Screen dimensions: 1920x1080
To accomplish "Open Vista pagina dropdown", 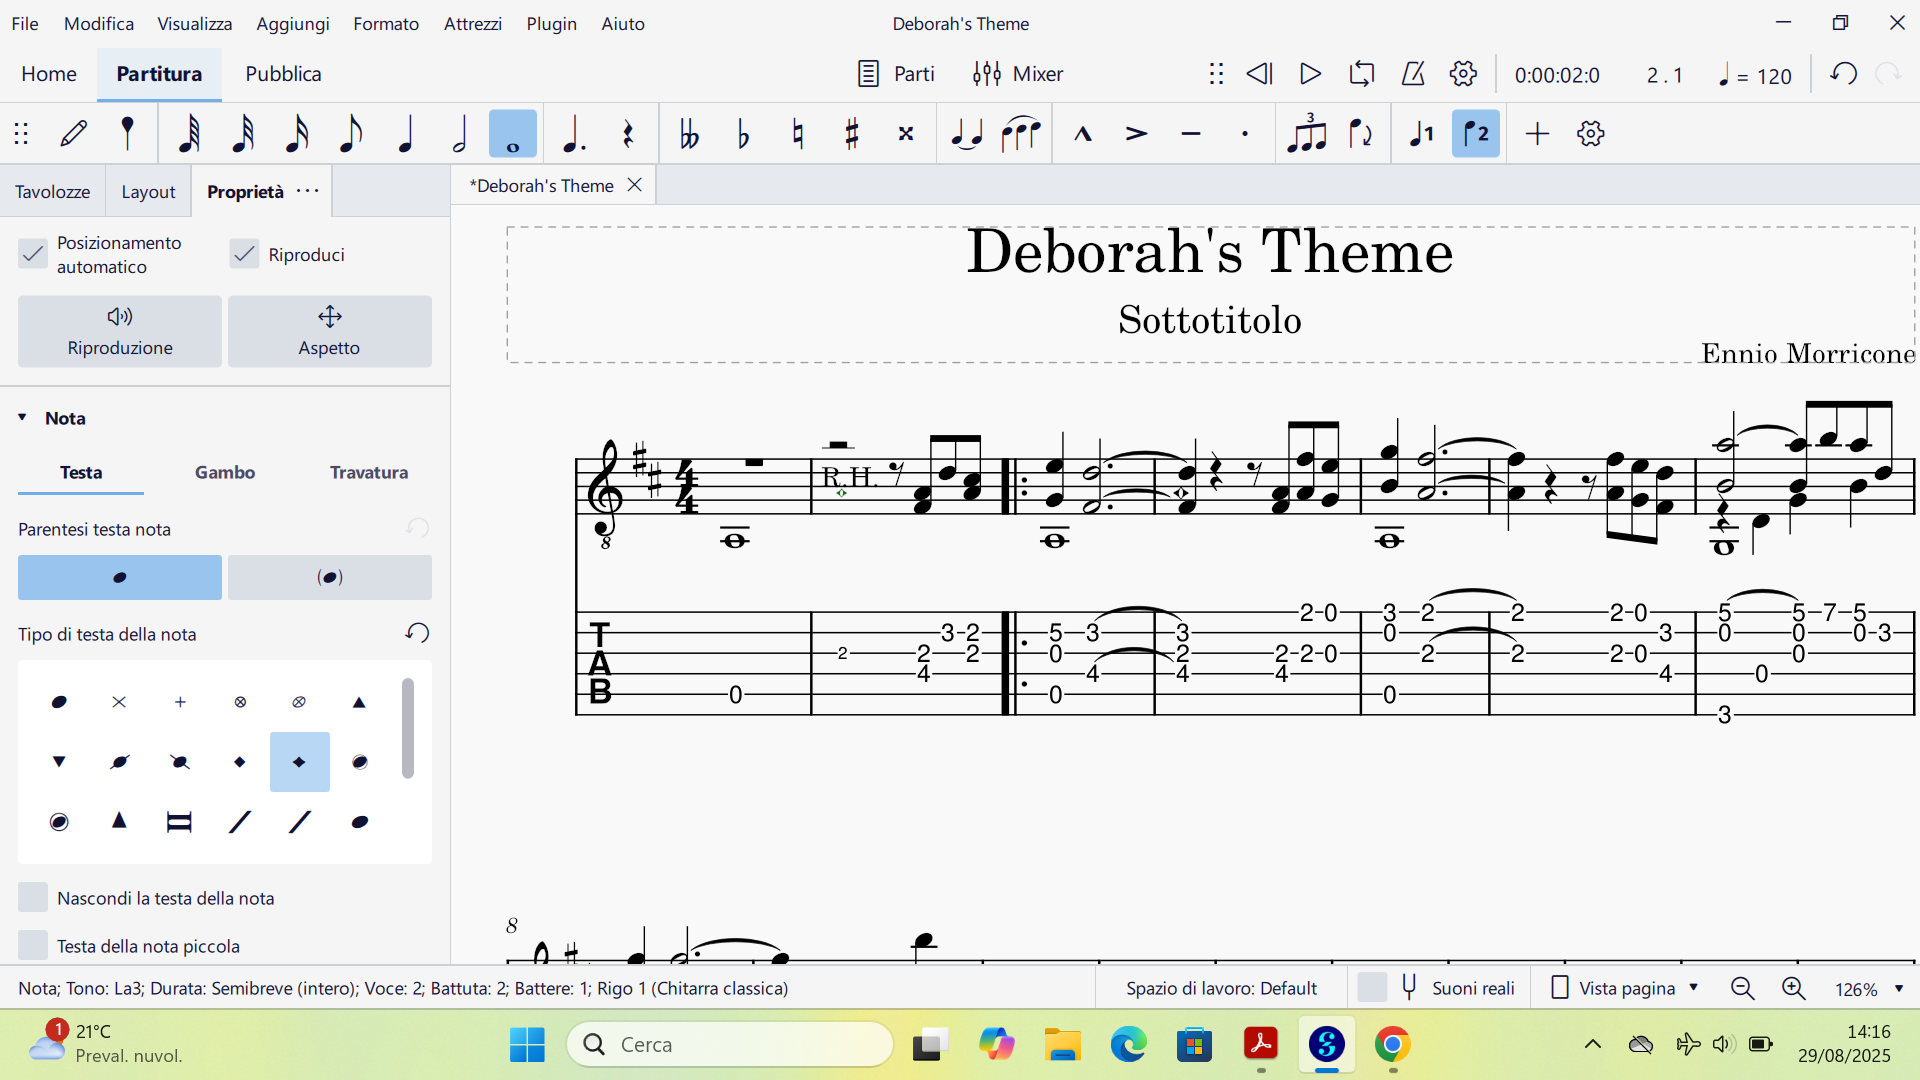I will (1626, 988).
